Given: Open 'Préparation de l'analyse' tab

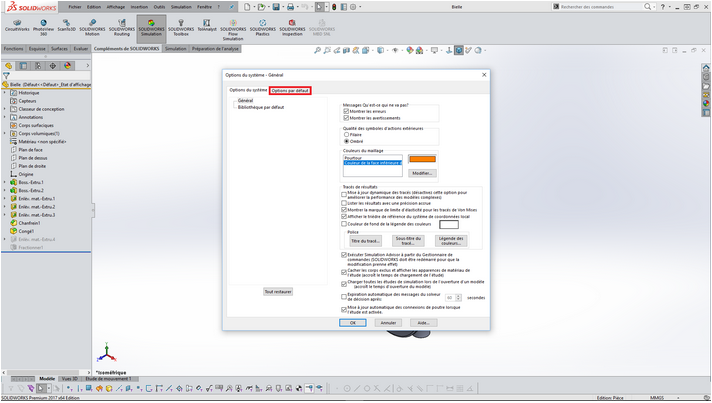Looking at the screenshot, I should pyautogui.click(x=215, y=49).
